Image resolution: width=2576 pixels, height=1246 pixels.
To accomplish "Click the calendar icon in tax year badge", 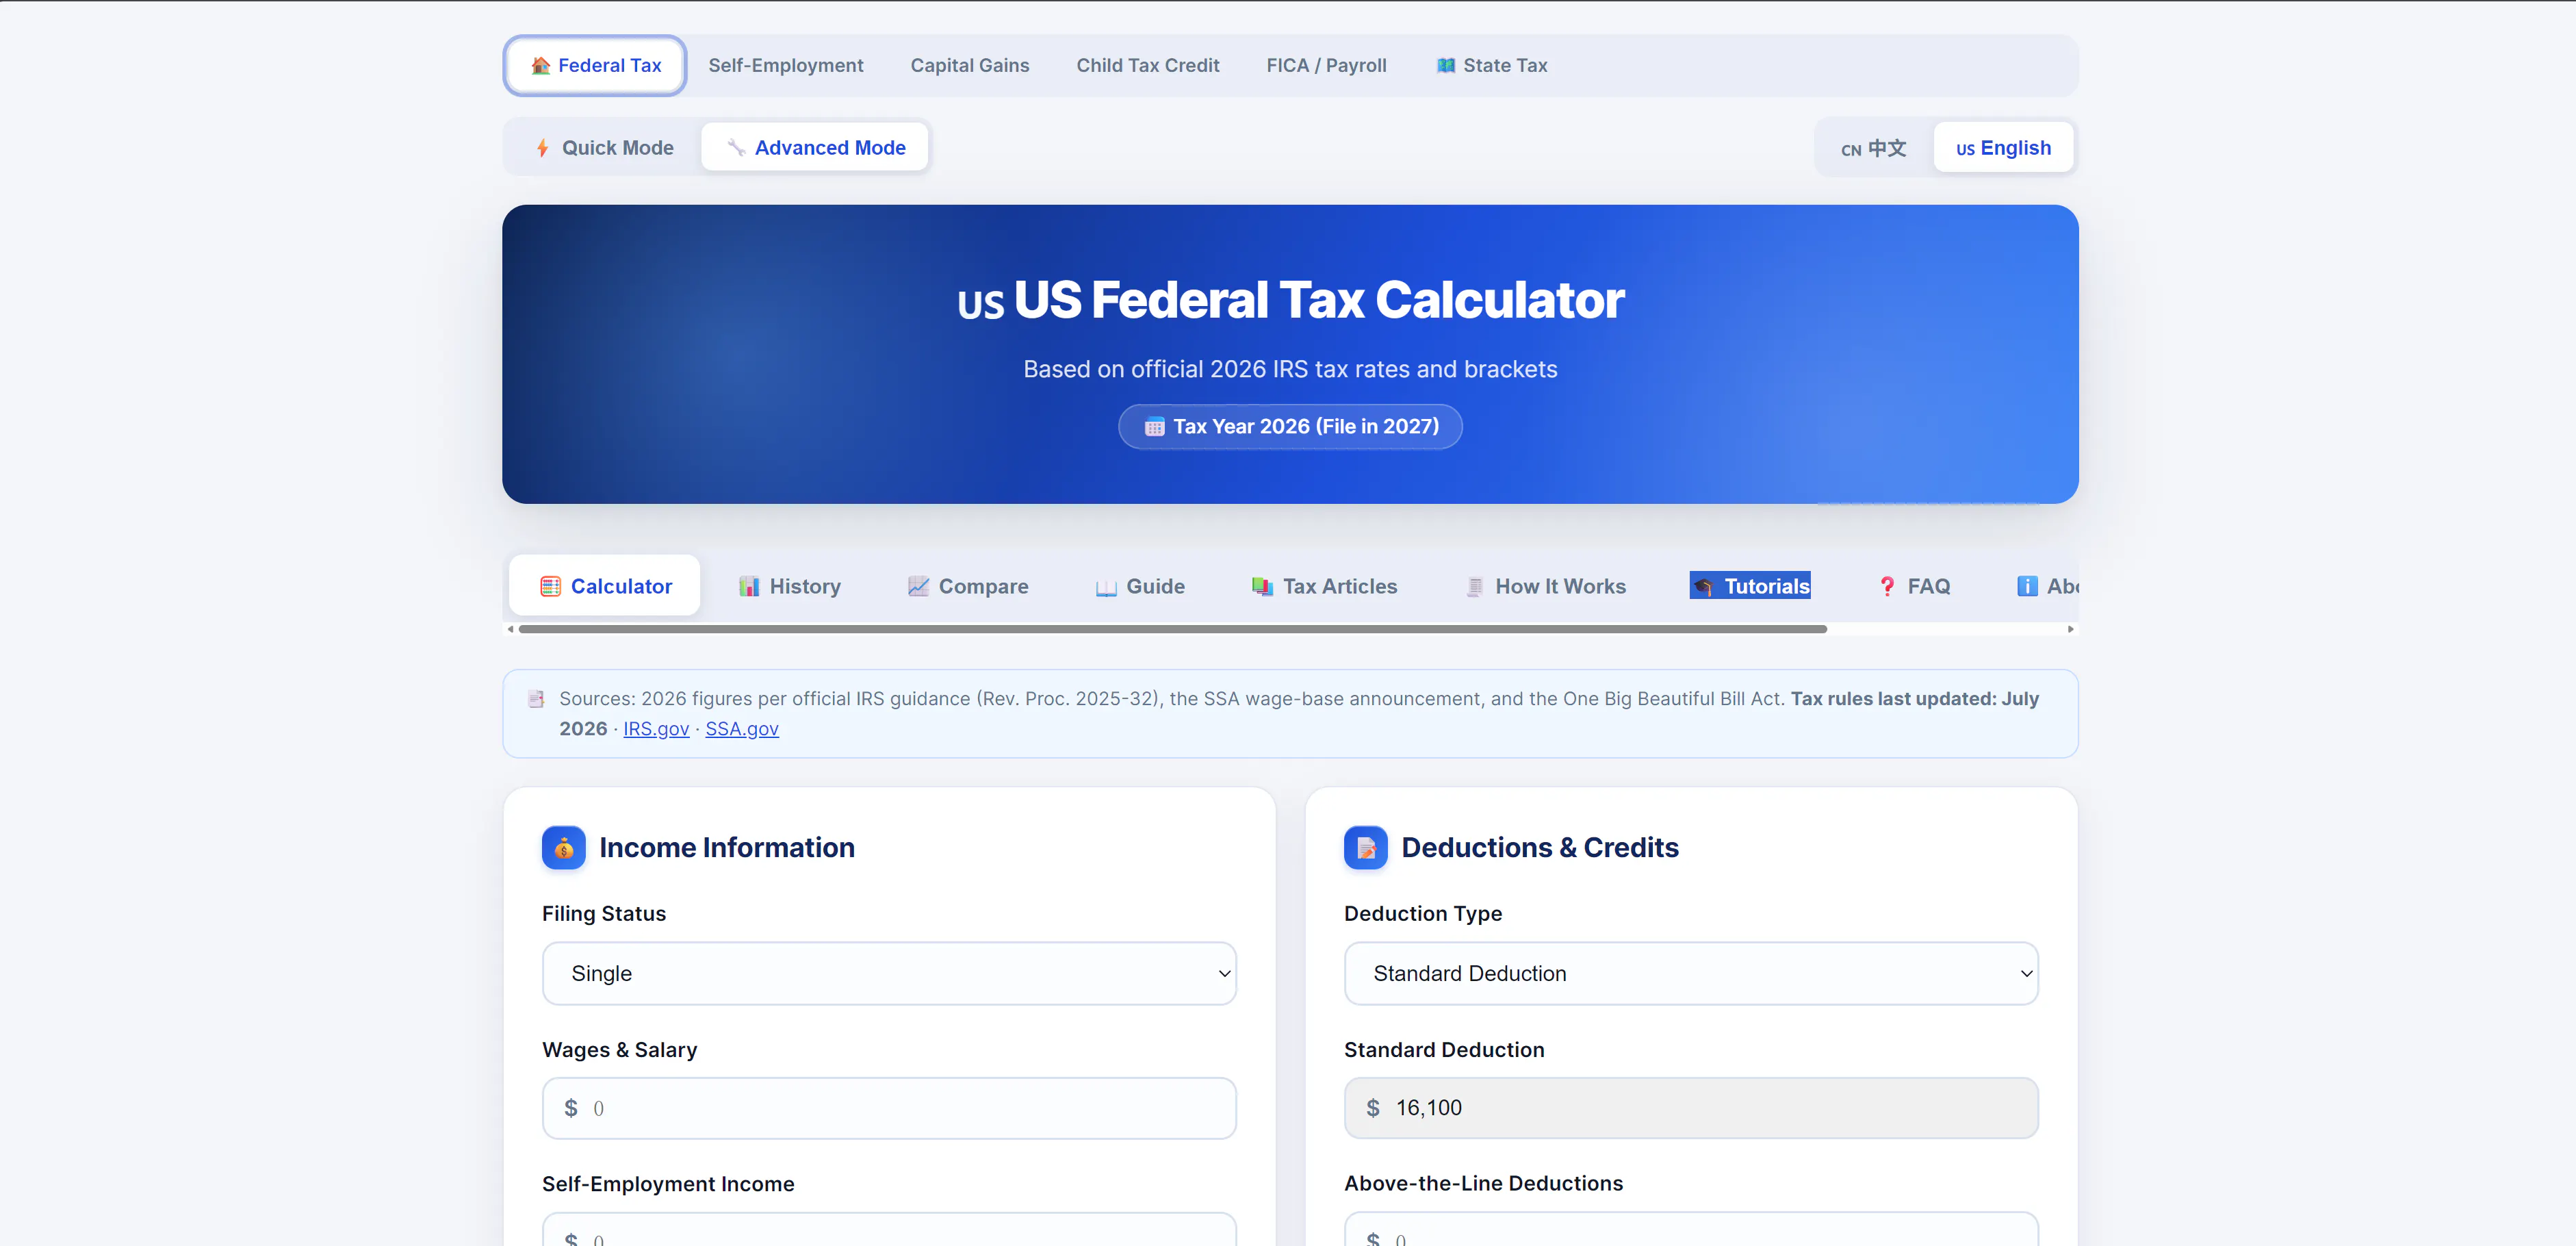I will (x=1154, y=427).
